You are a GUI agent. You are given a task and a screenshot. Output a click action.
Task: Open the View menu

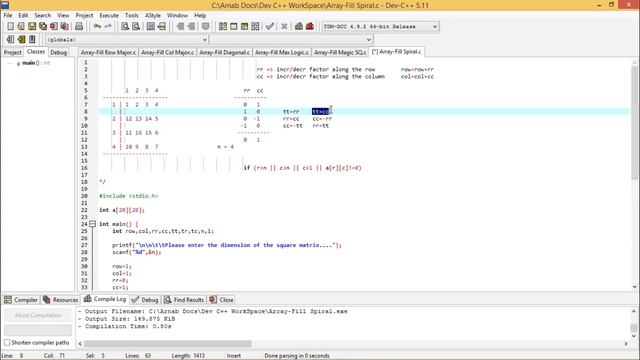63,15
